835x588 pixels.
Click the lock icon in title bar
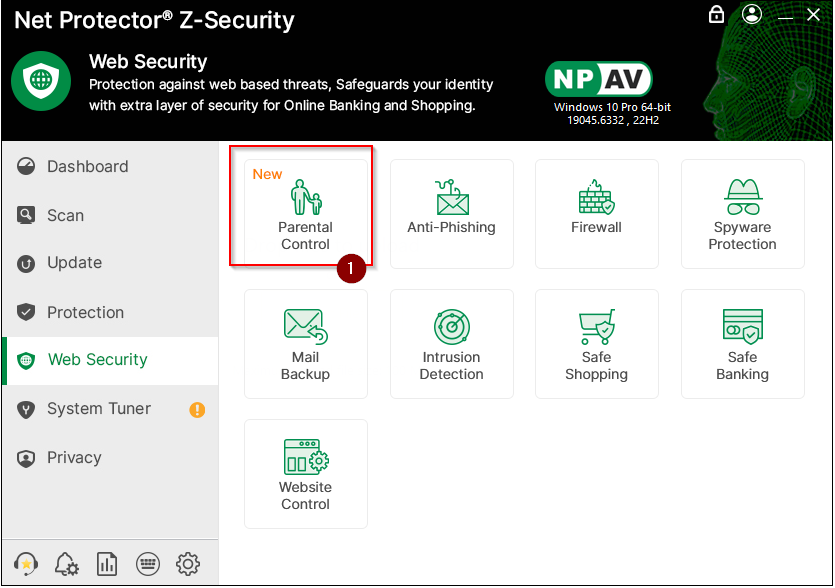(716, 15)
